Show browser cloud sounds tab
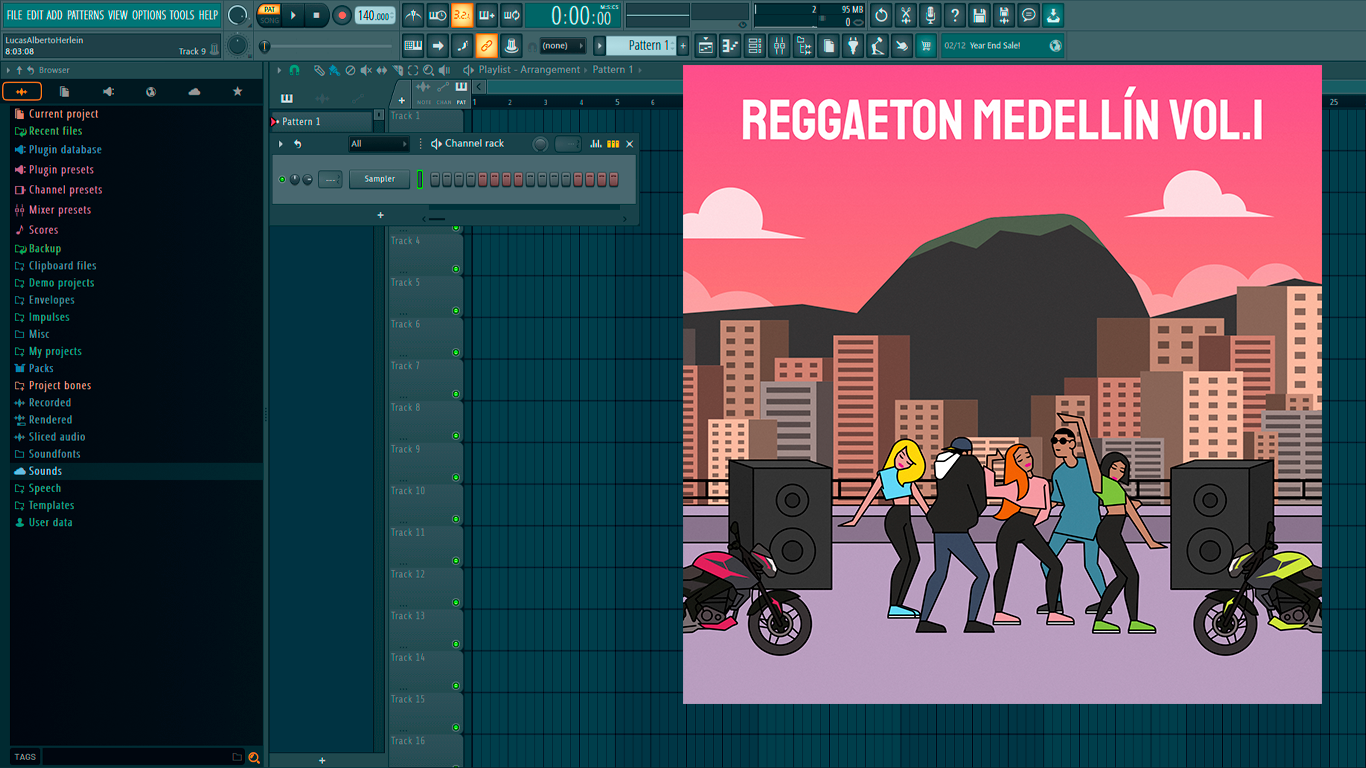 194,92
